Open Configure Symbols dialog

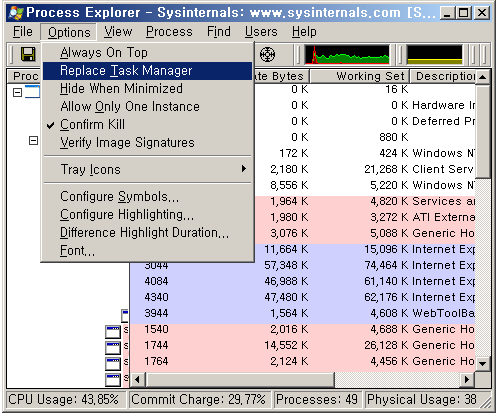pos(147,197)
